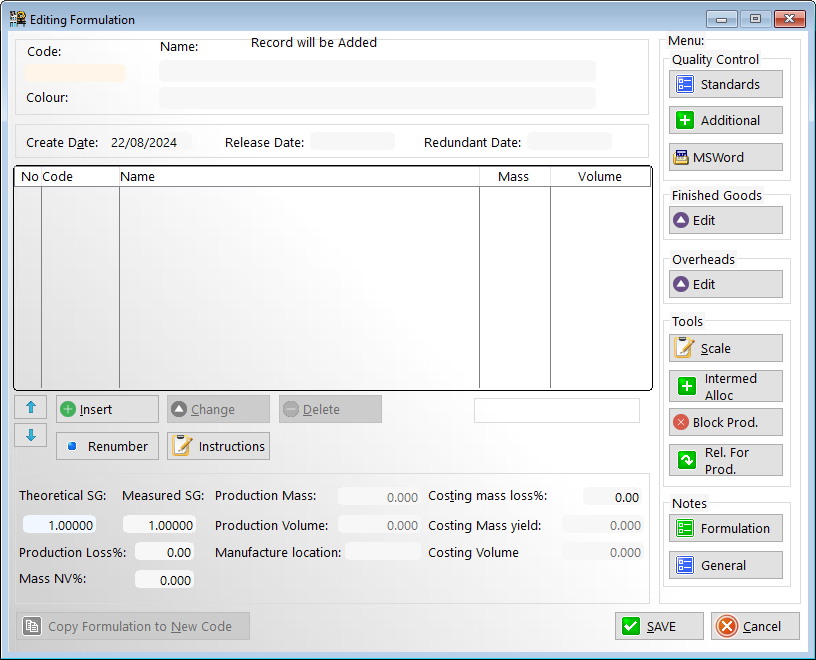Click the move-up arrow icon
Viewport: 816px width, 660px height.
click(30, 407)
